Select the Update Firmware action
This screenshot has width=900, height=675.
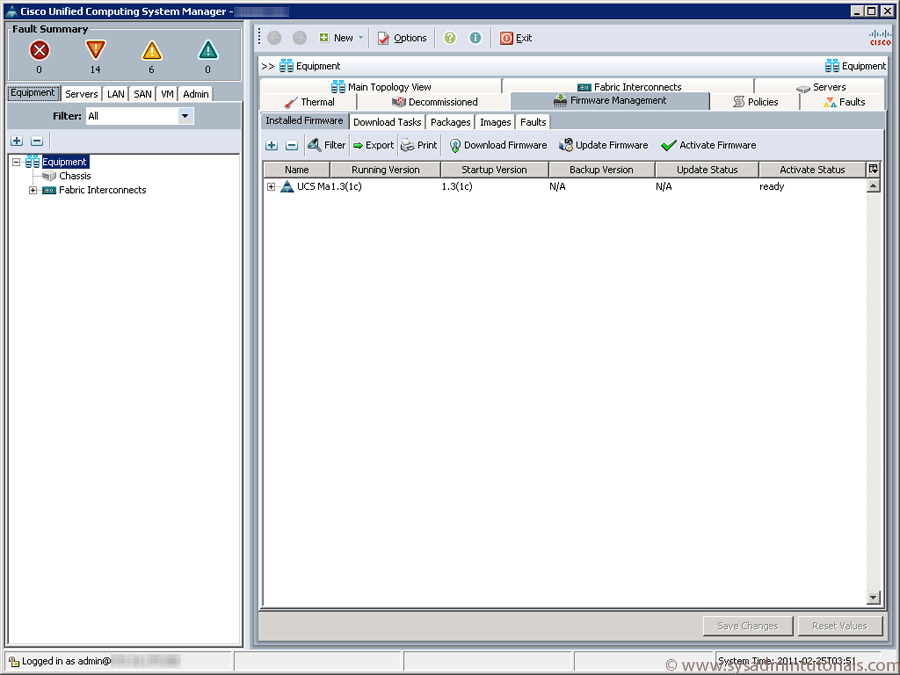click(x=603, y=145)
